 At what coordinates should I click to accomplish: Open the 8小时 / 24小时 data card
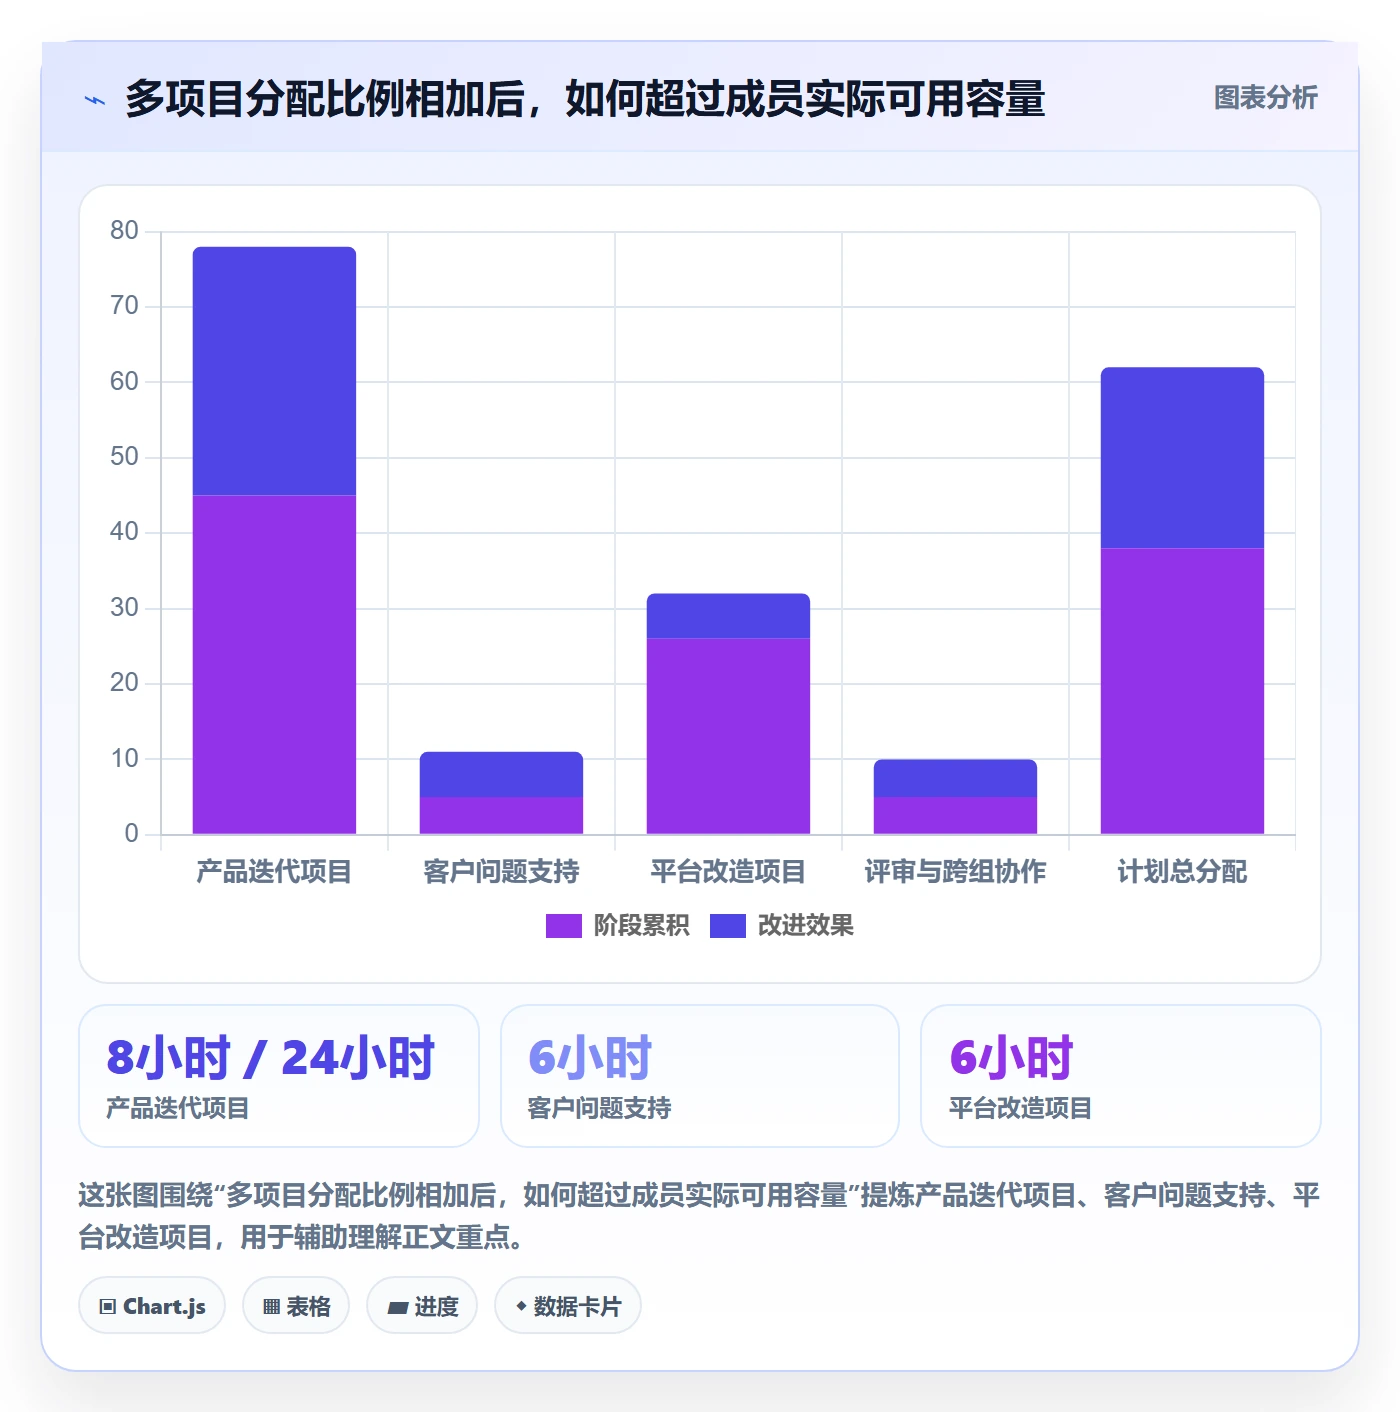279,1076
